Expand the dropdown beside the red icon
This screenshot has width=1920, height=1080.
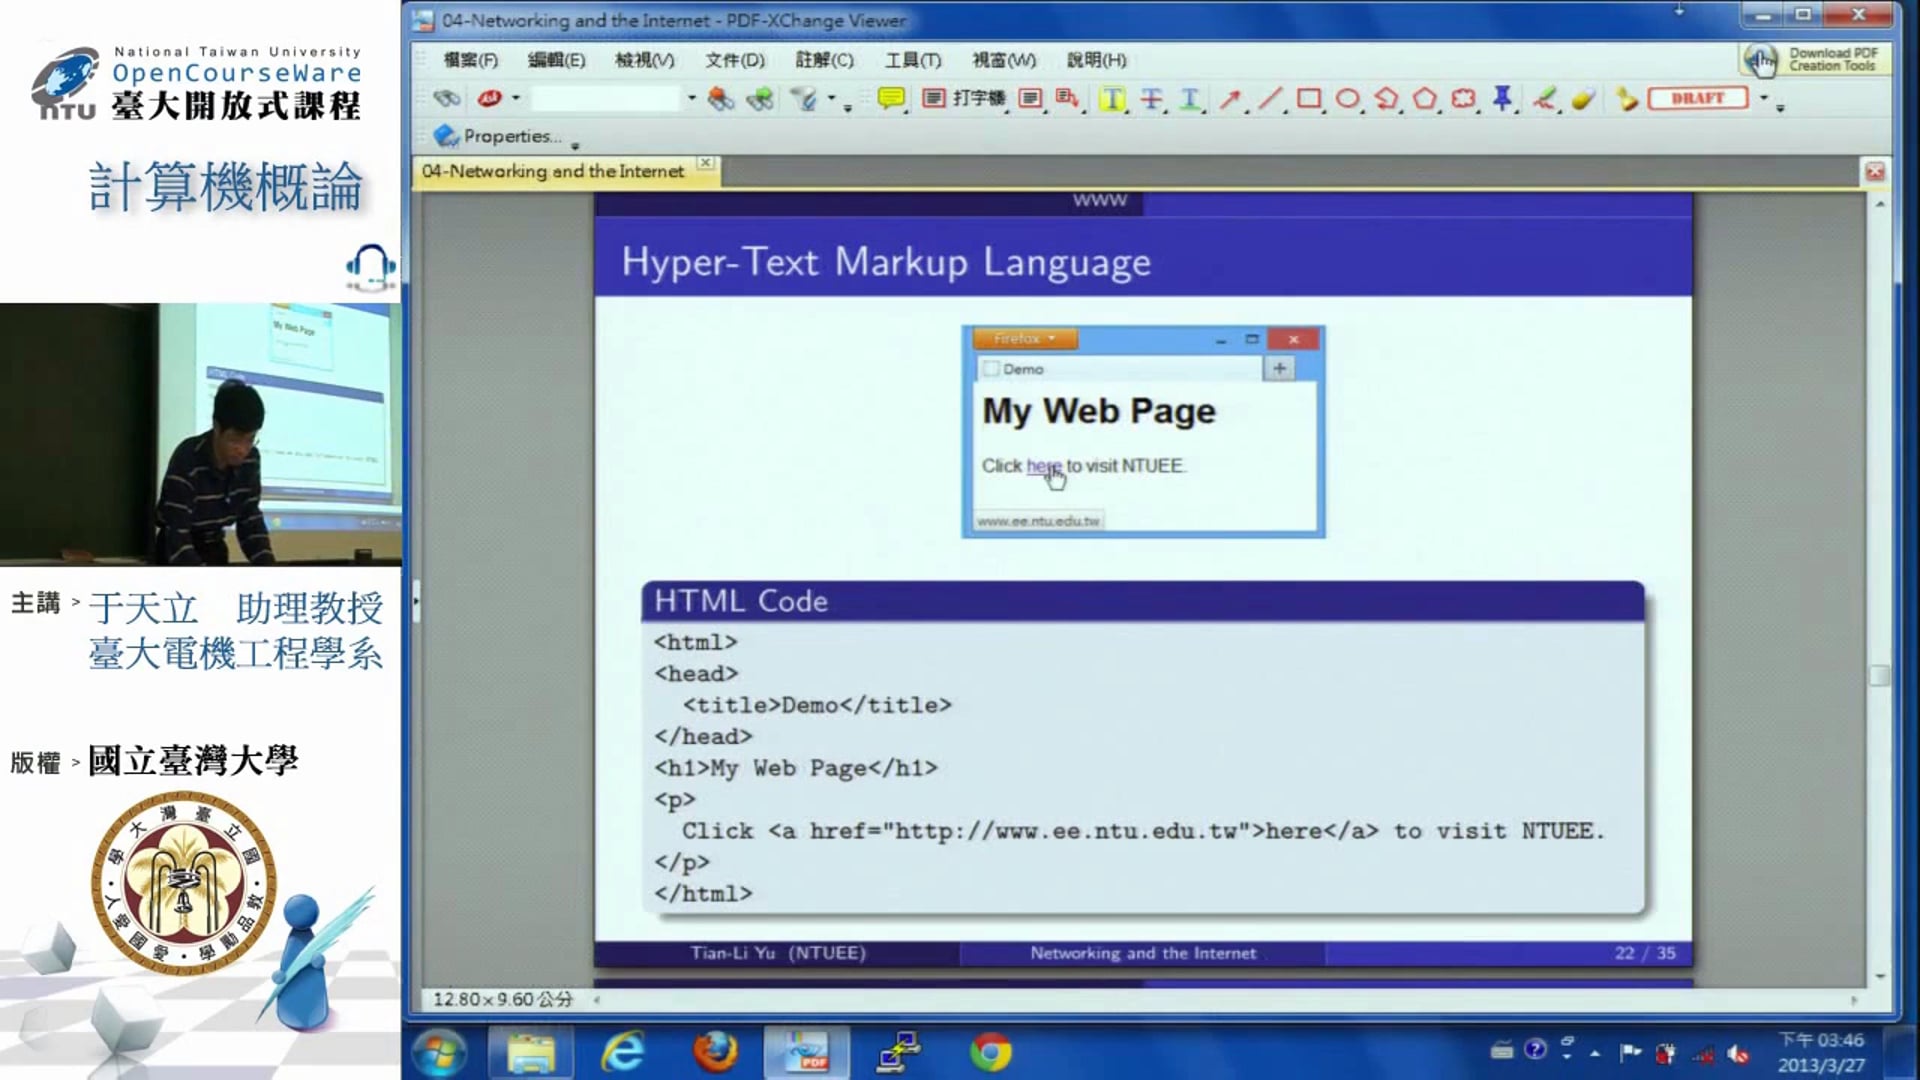coord(516,98)
